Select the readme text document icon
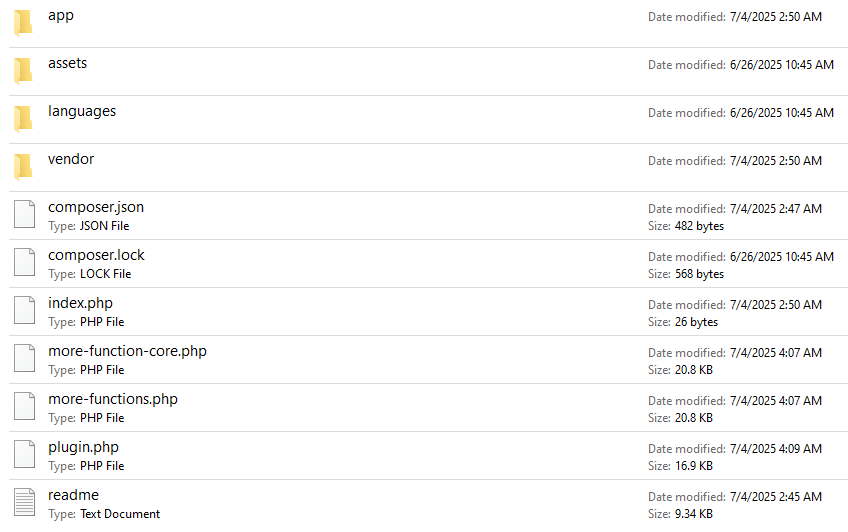This screenshot has height=532, width=848. coord(24,503)
